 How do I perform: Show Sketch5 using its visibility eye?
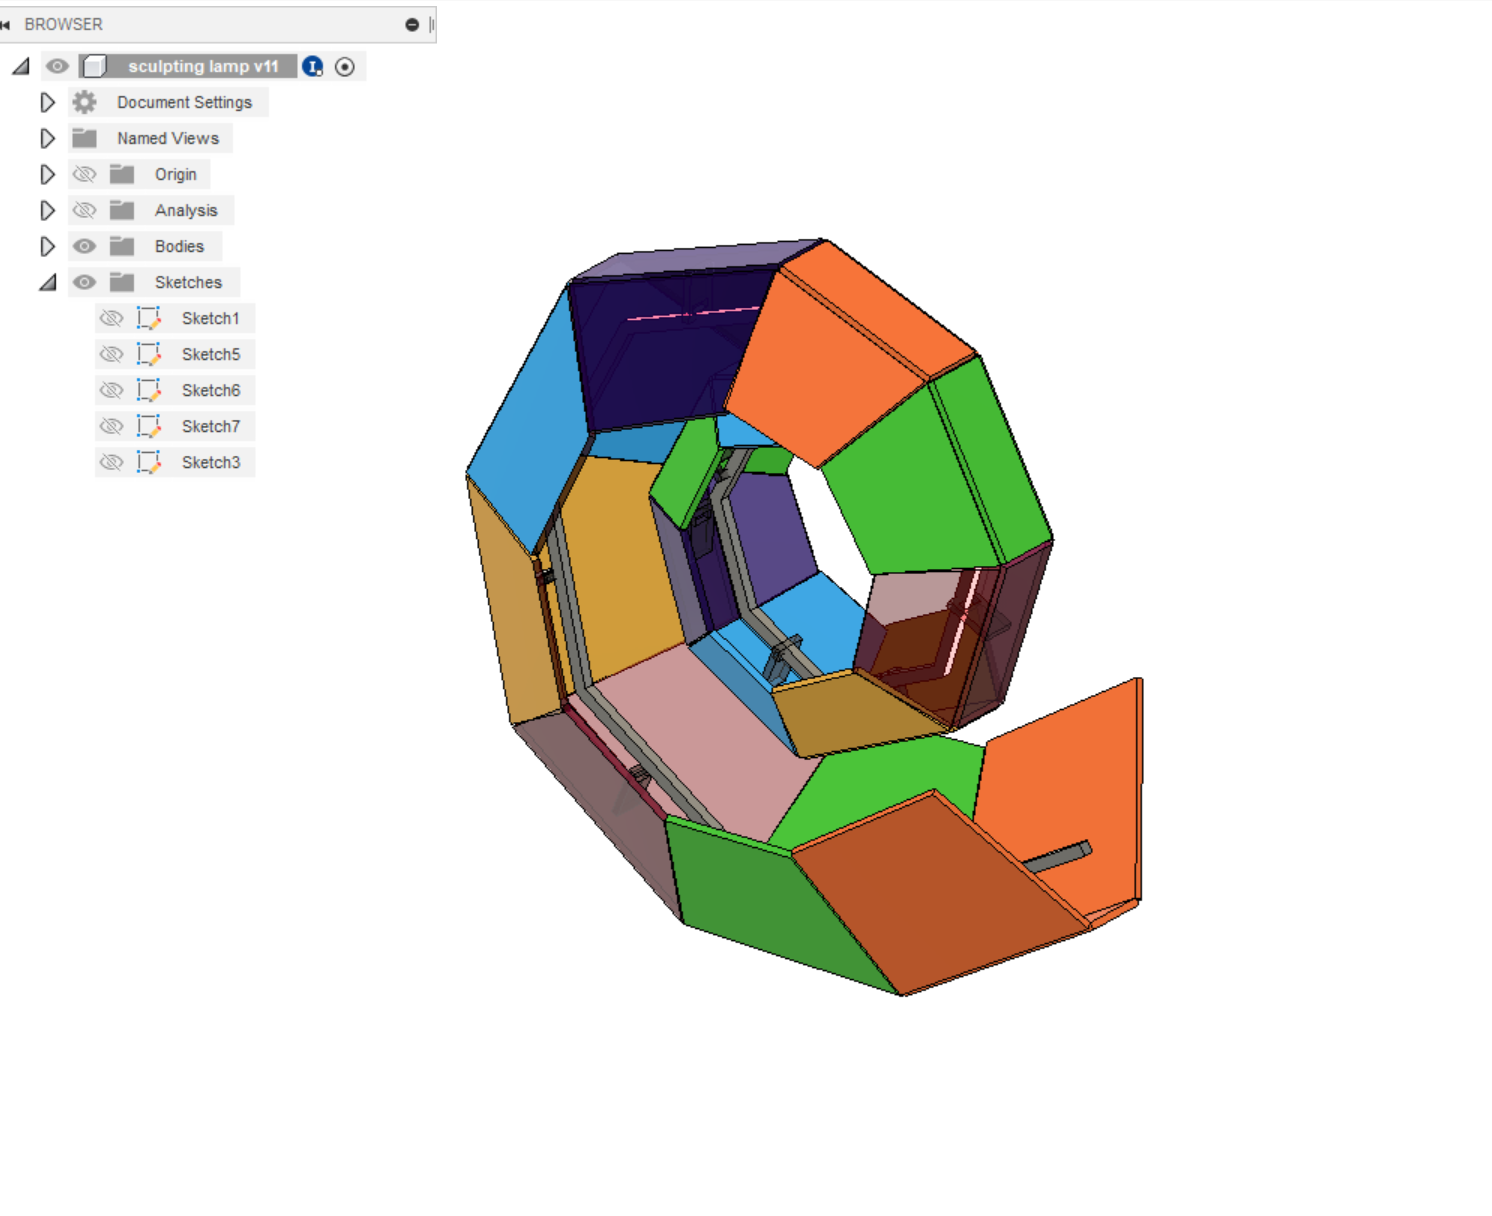click(112, 354)
